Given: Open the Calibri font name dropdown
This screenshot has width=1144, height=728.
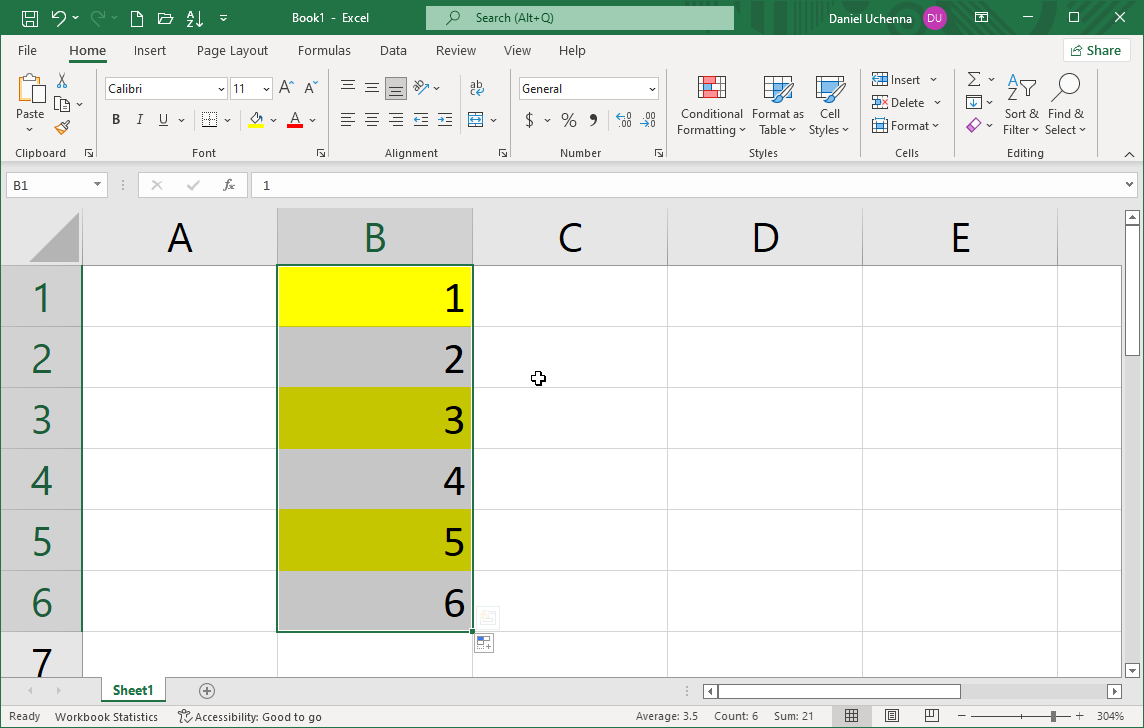Looking at the screenshot, I should [221, 89].
